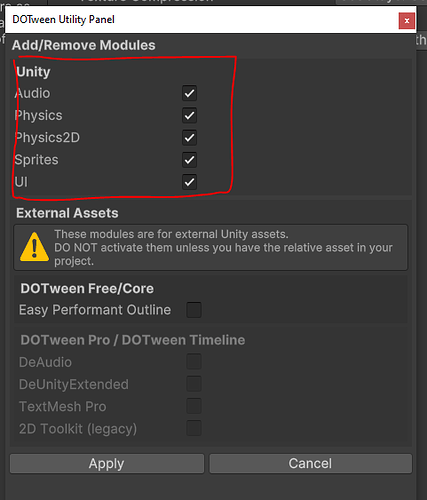Toggle the Physics module checkbox

(x=189, y=115)
